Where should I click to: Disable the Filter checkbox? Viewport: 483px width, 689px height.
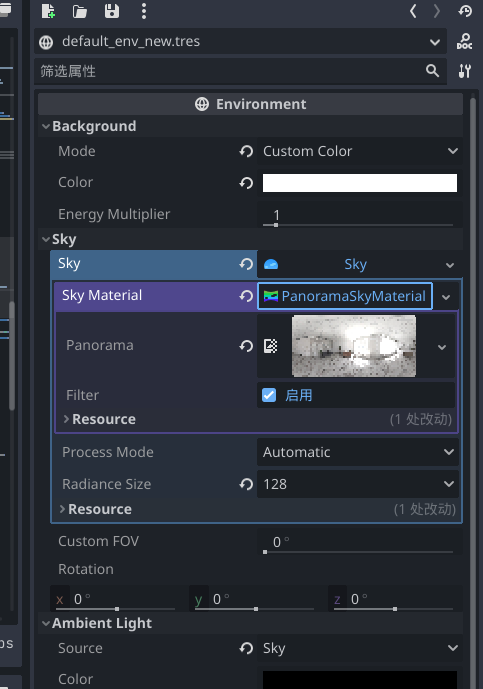(x=269, y=395)
